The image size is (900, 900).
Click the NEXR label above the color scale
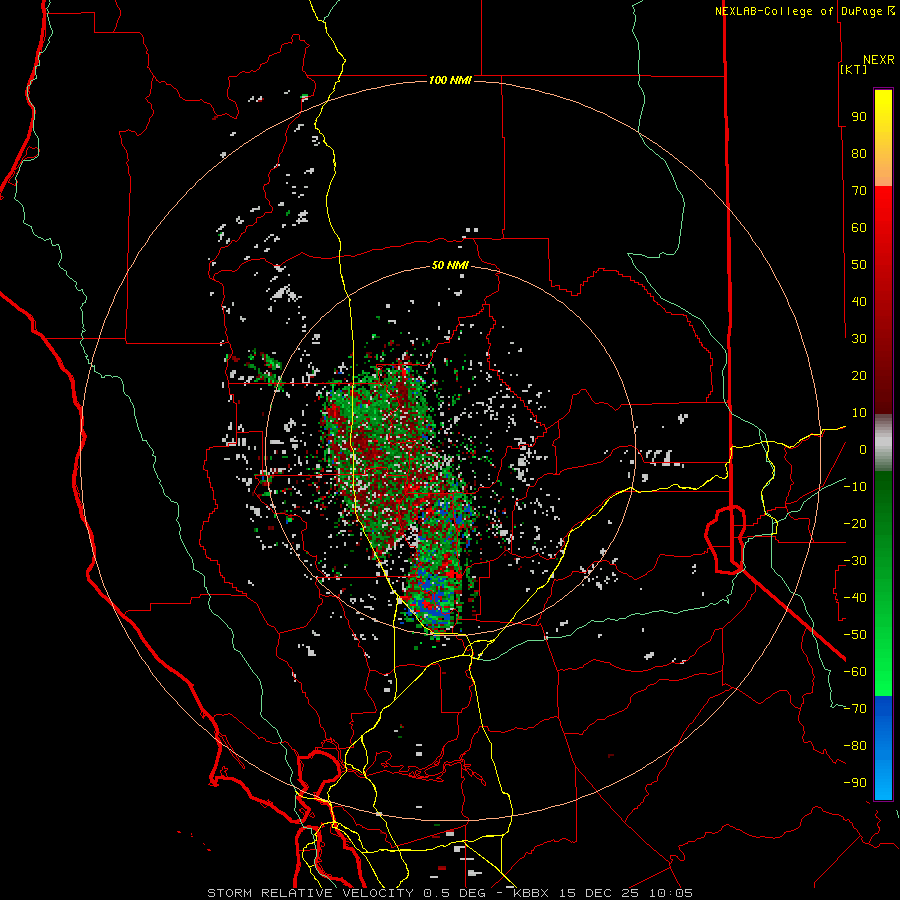pos(879,60)
